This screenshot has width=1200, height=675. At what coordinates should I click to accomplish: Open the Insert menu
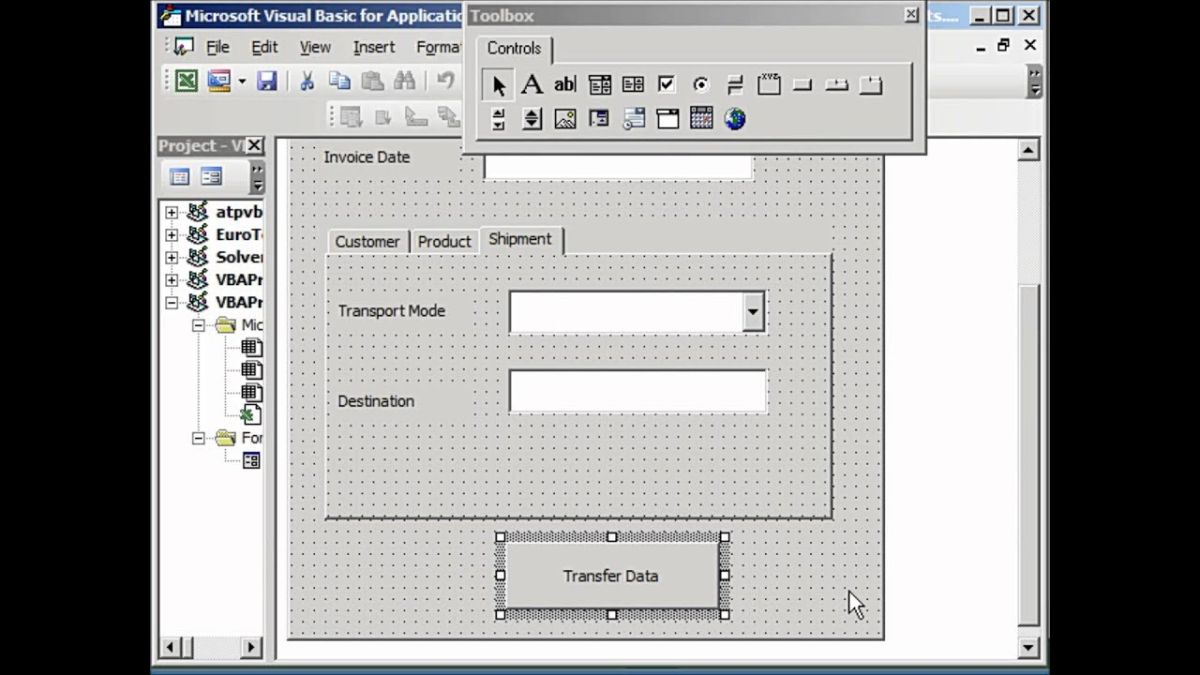click(x=374, y=47)
